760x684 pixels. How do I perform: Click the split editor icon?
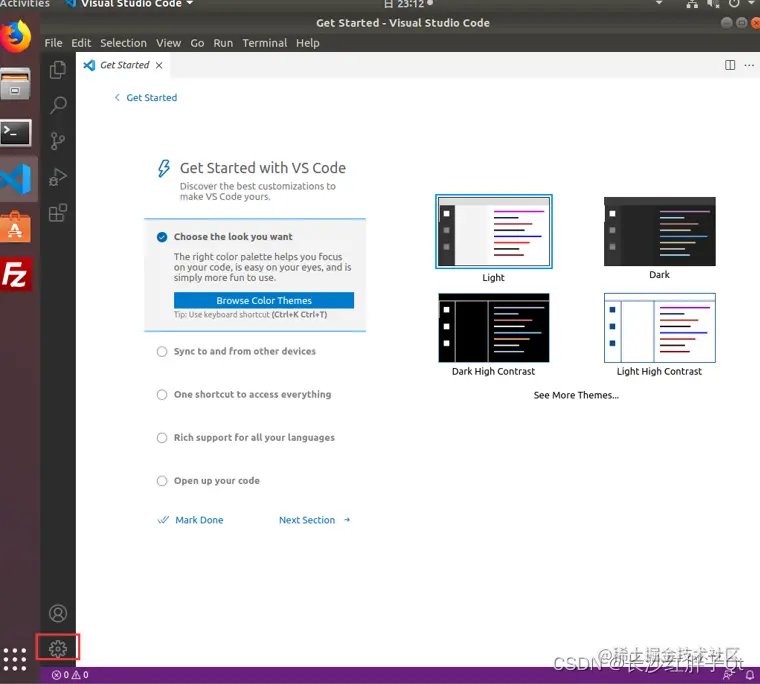coord(729,65)
